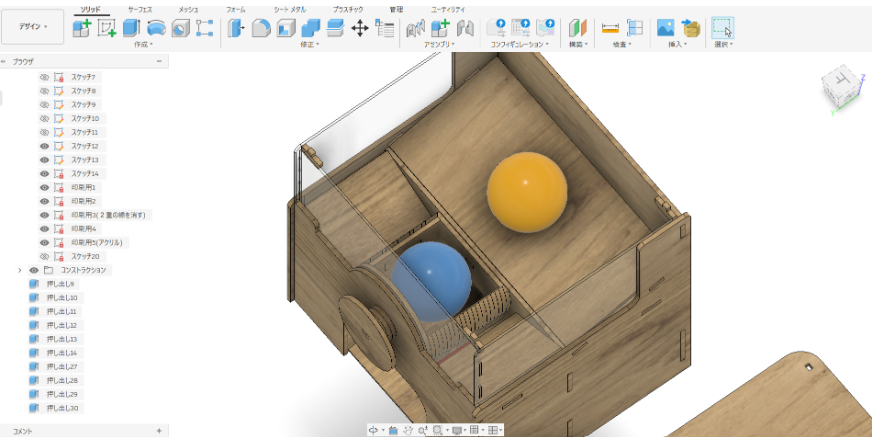Click the ViewCube in the corner
The height and width of the screenshot is (437, 872).
tap(841, 88)
